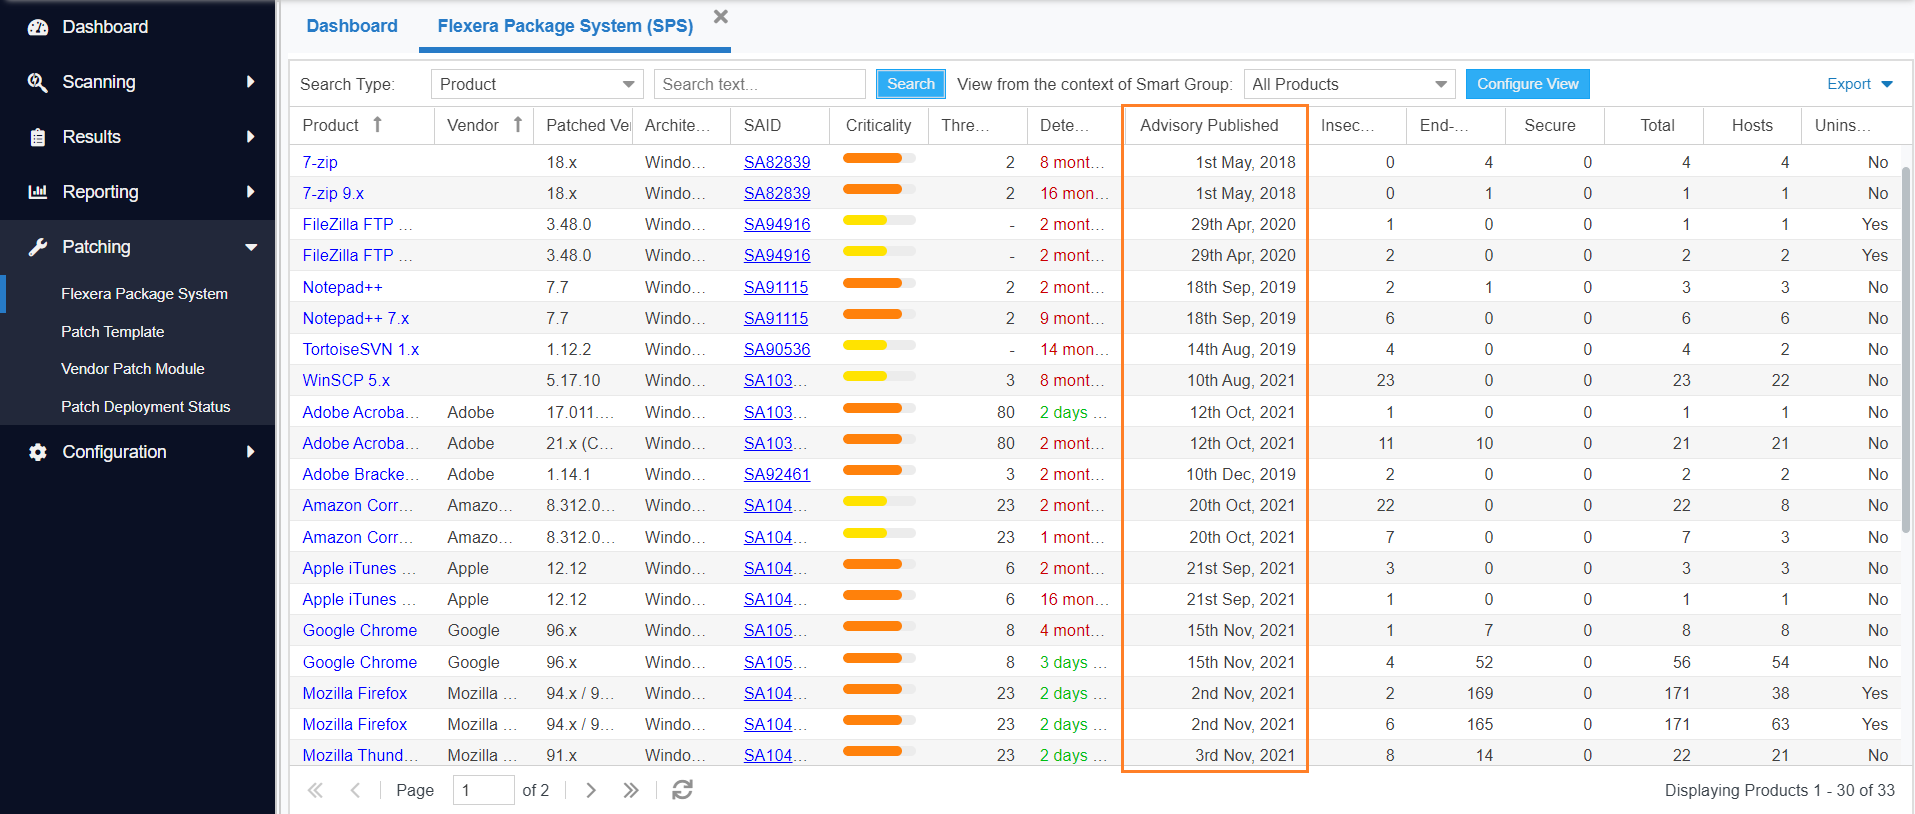
Task: Open the SA92461 advisory link
Action: tap(776, 474)
